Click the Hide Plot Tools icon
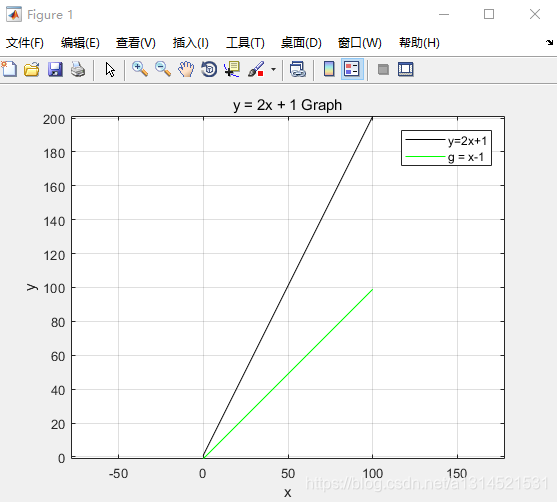557x502 pixels. coord(383,69)
